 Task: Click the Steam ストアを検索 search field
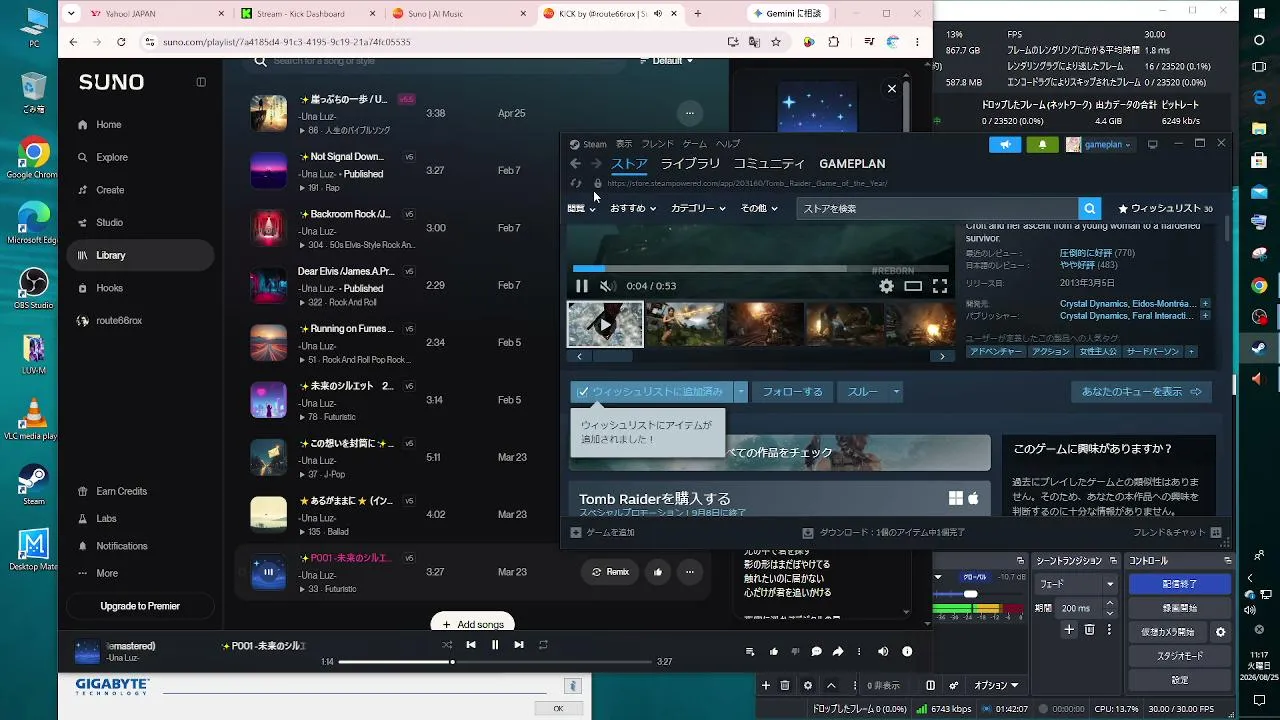937,208
